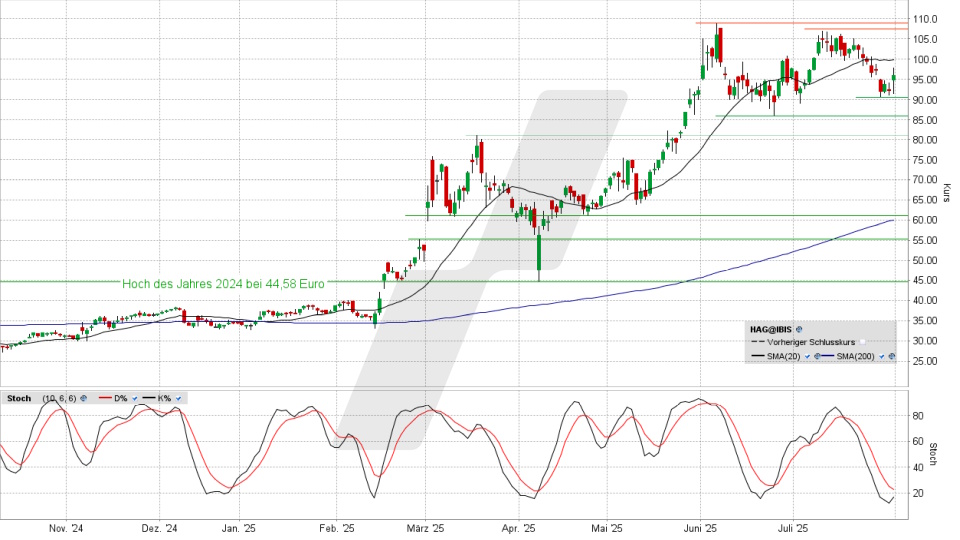Click the Mai '25 date axis label

607,528
